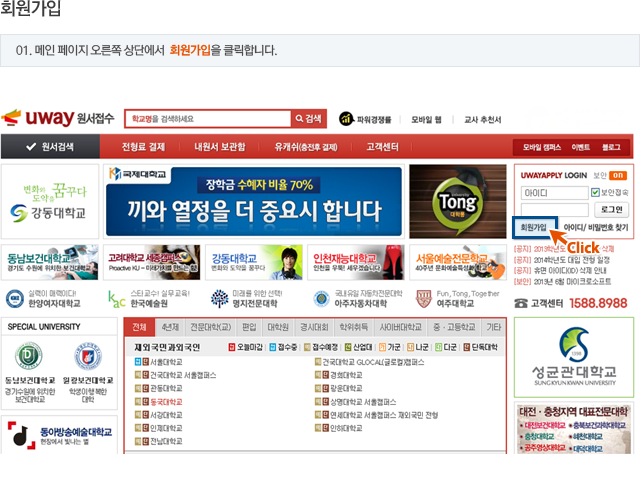The height and width of the screenshot is (493, 640).
Task: Focus the 학교명 search input field
Action: (x=208, y=119)
